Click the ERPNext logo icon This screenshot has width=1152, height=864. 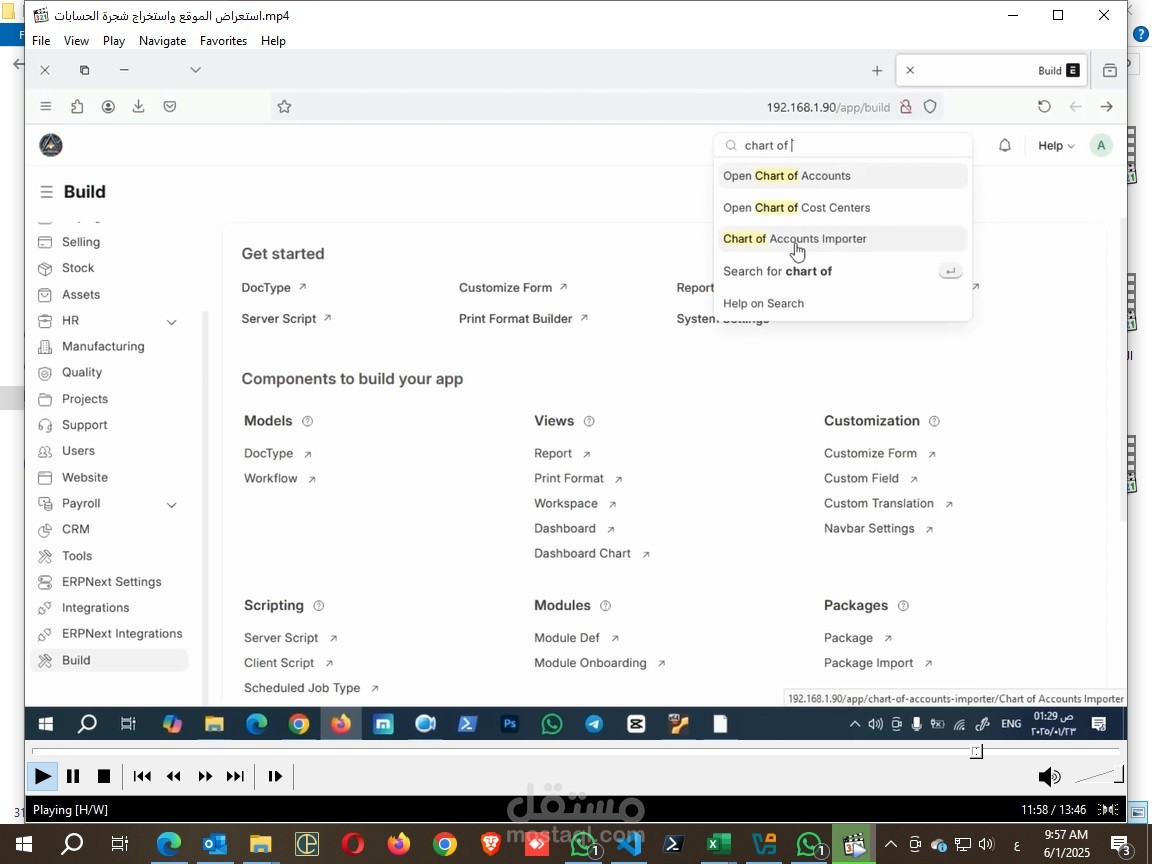coord(51,145)
